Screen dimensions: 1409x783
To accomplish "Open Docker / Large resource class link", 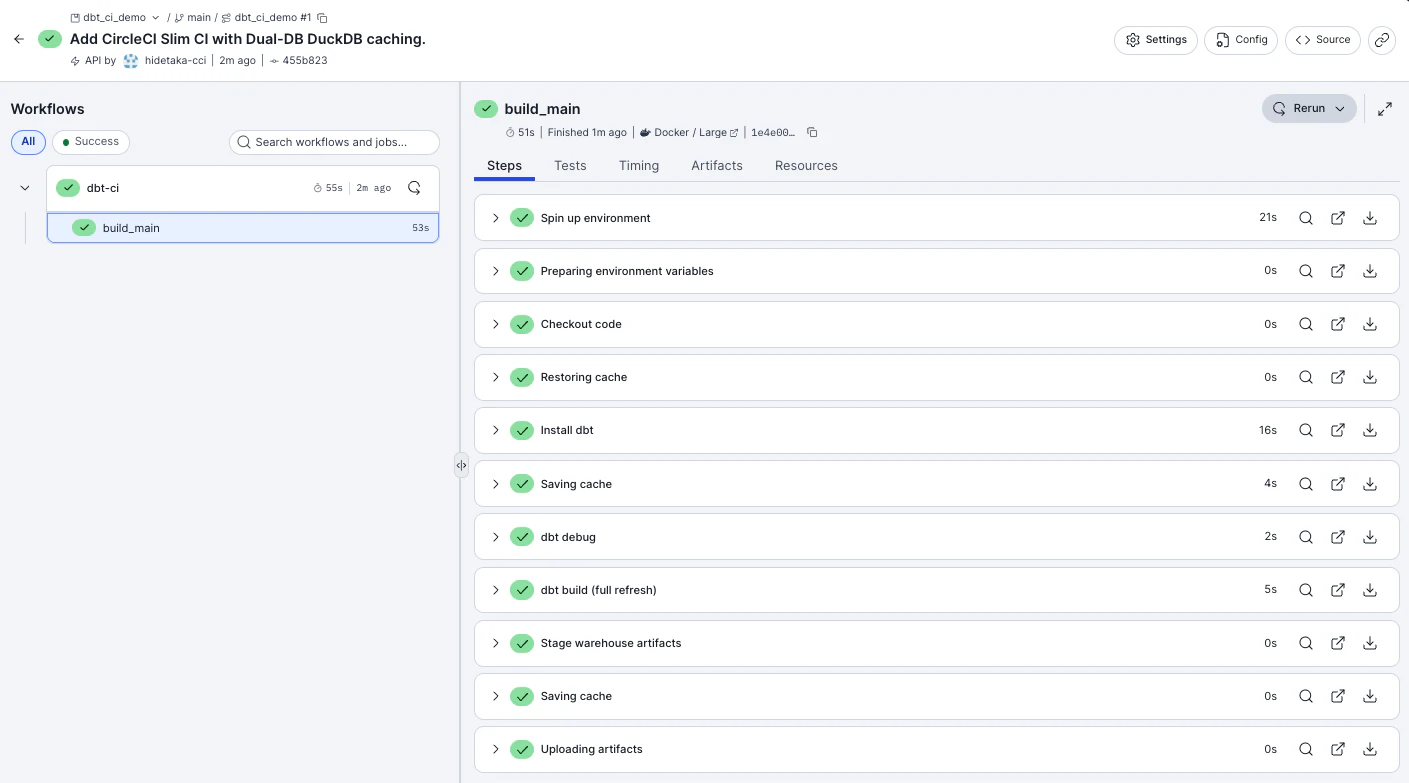I will [689, 132].
